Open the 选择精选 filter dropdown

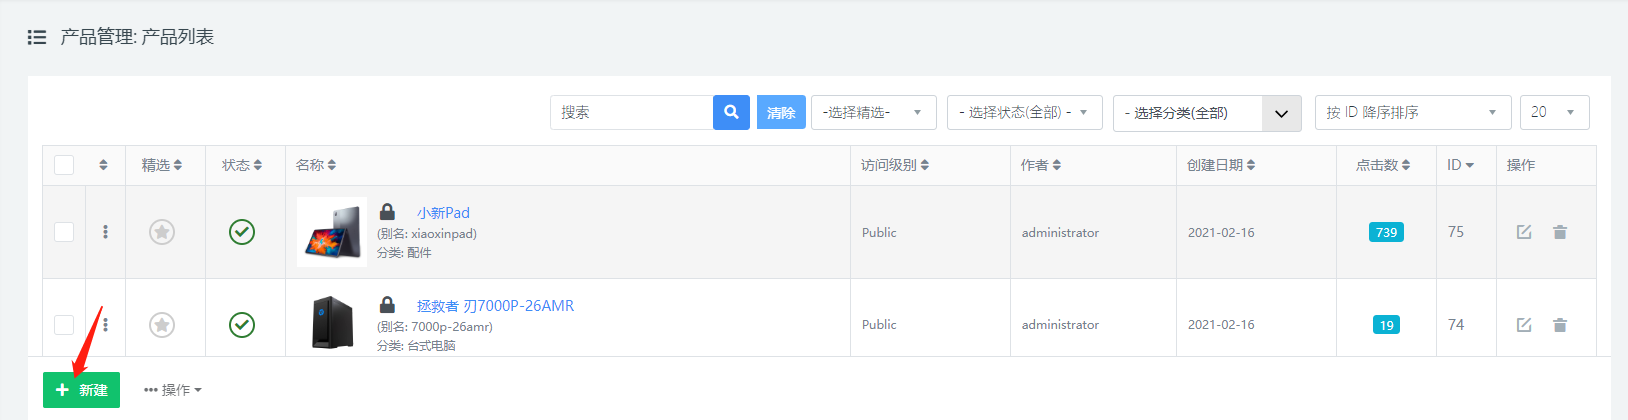tap(873, 113)
